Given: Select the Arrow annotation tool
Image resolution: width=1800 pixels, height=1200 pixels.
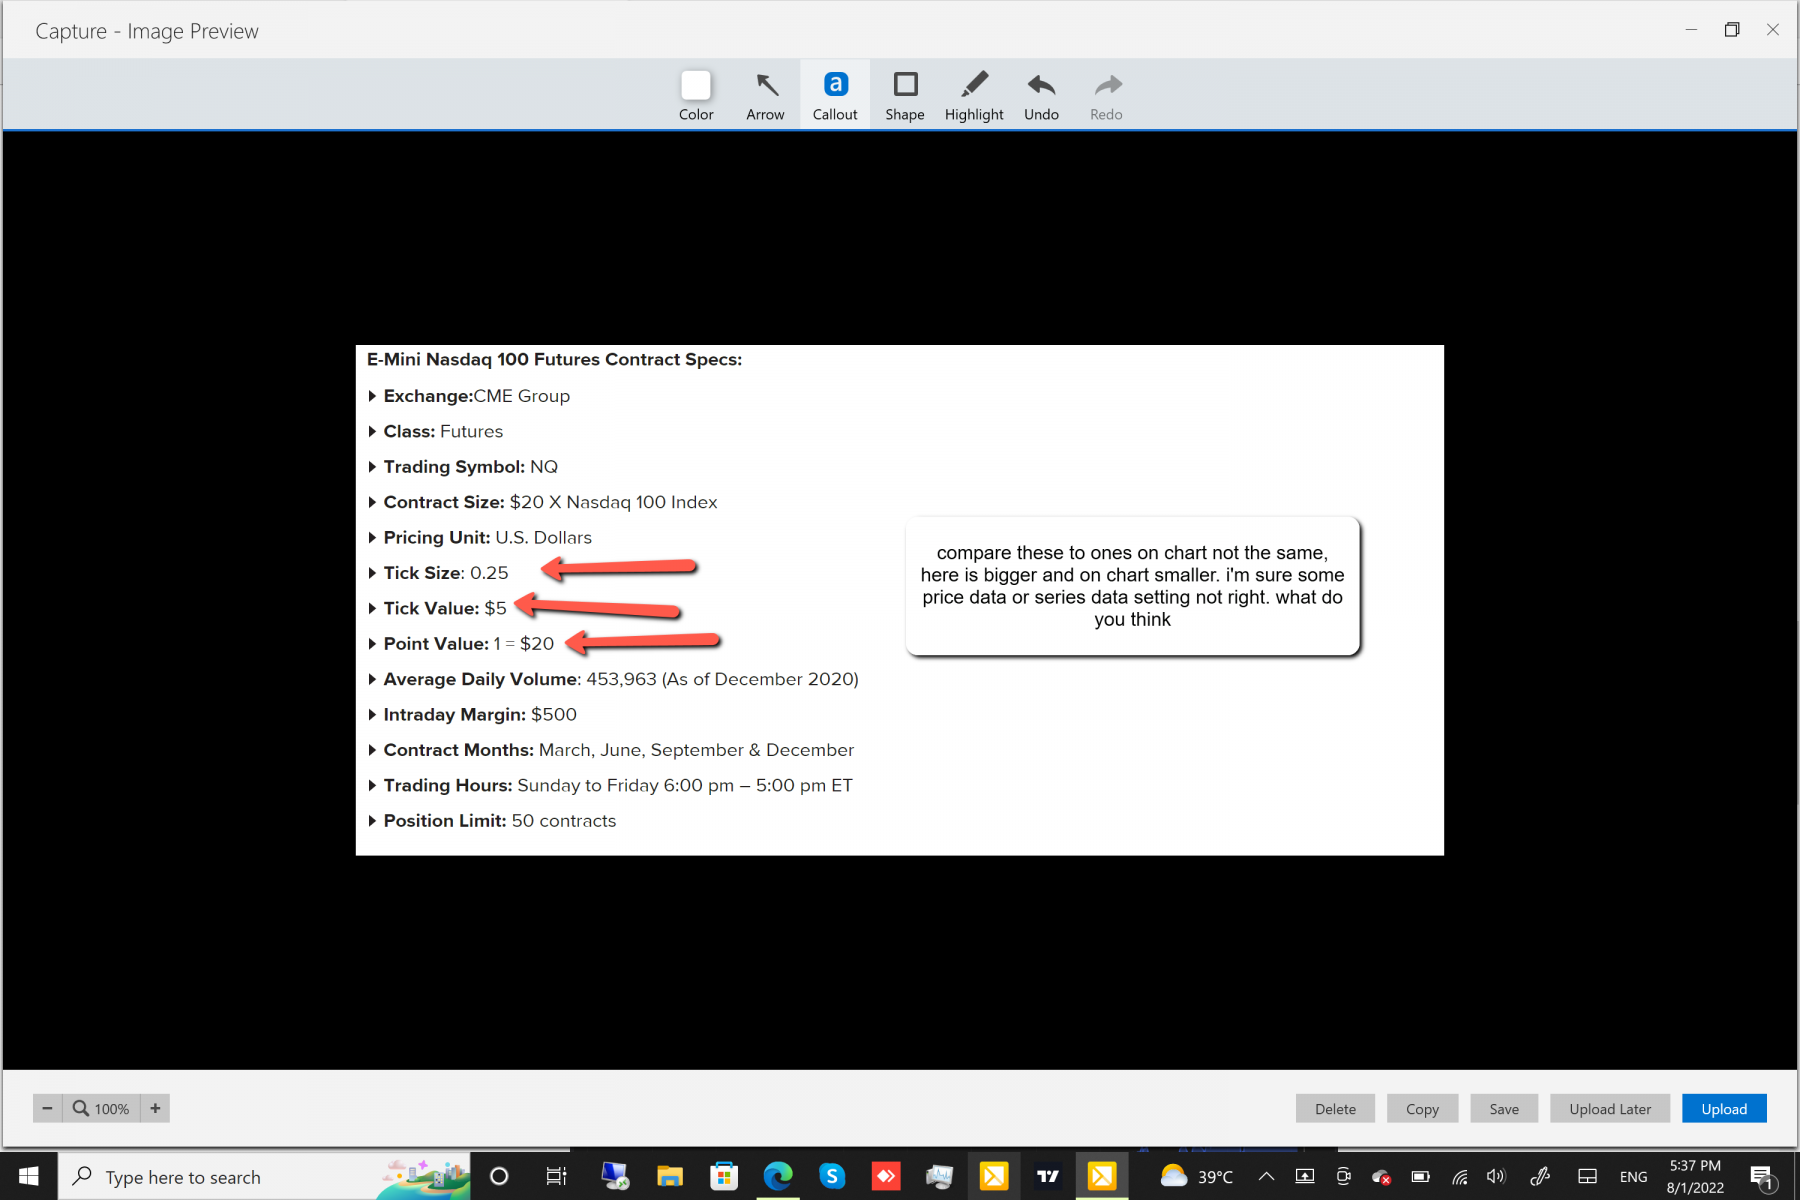Looking at the screenshot, I should point(765,96).
